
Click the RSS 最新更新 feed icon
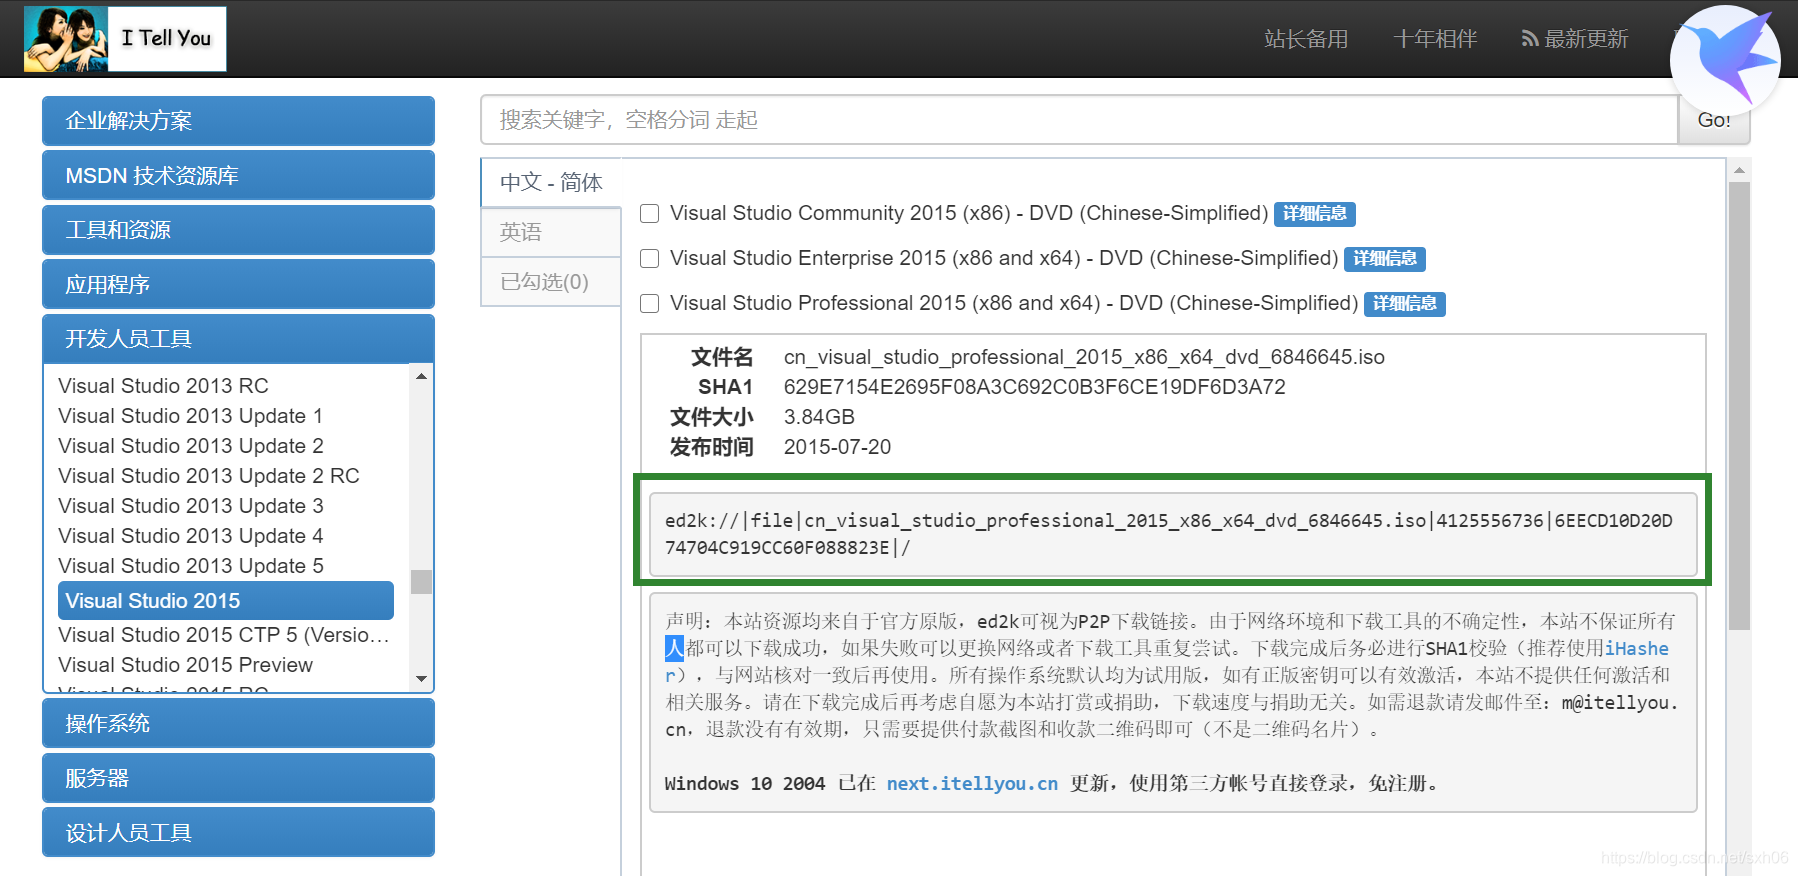coord(1529,39)
